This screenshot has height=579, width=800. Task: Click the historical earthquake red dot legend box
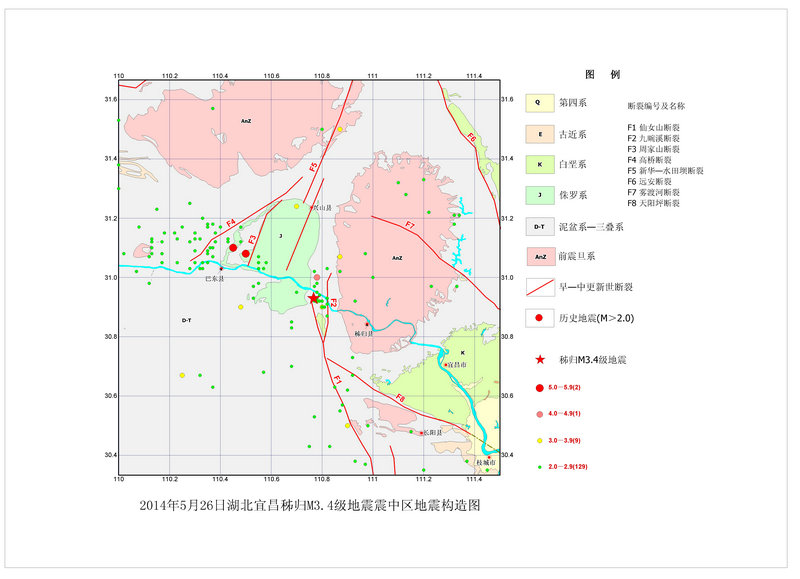(x=540, y=319)
